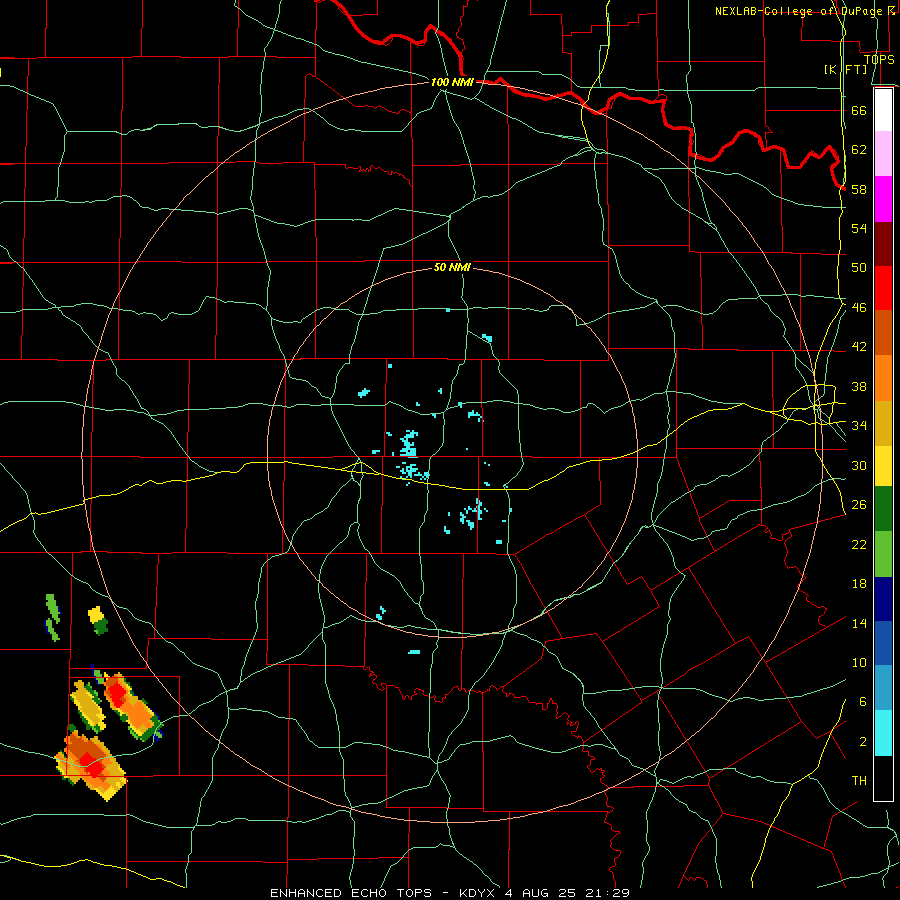Image resolution: width=900 pixels, height=900 pixels.
Task: Click the navy blue legend swatch
Action: click(883, 599)
